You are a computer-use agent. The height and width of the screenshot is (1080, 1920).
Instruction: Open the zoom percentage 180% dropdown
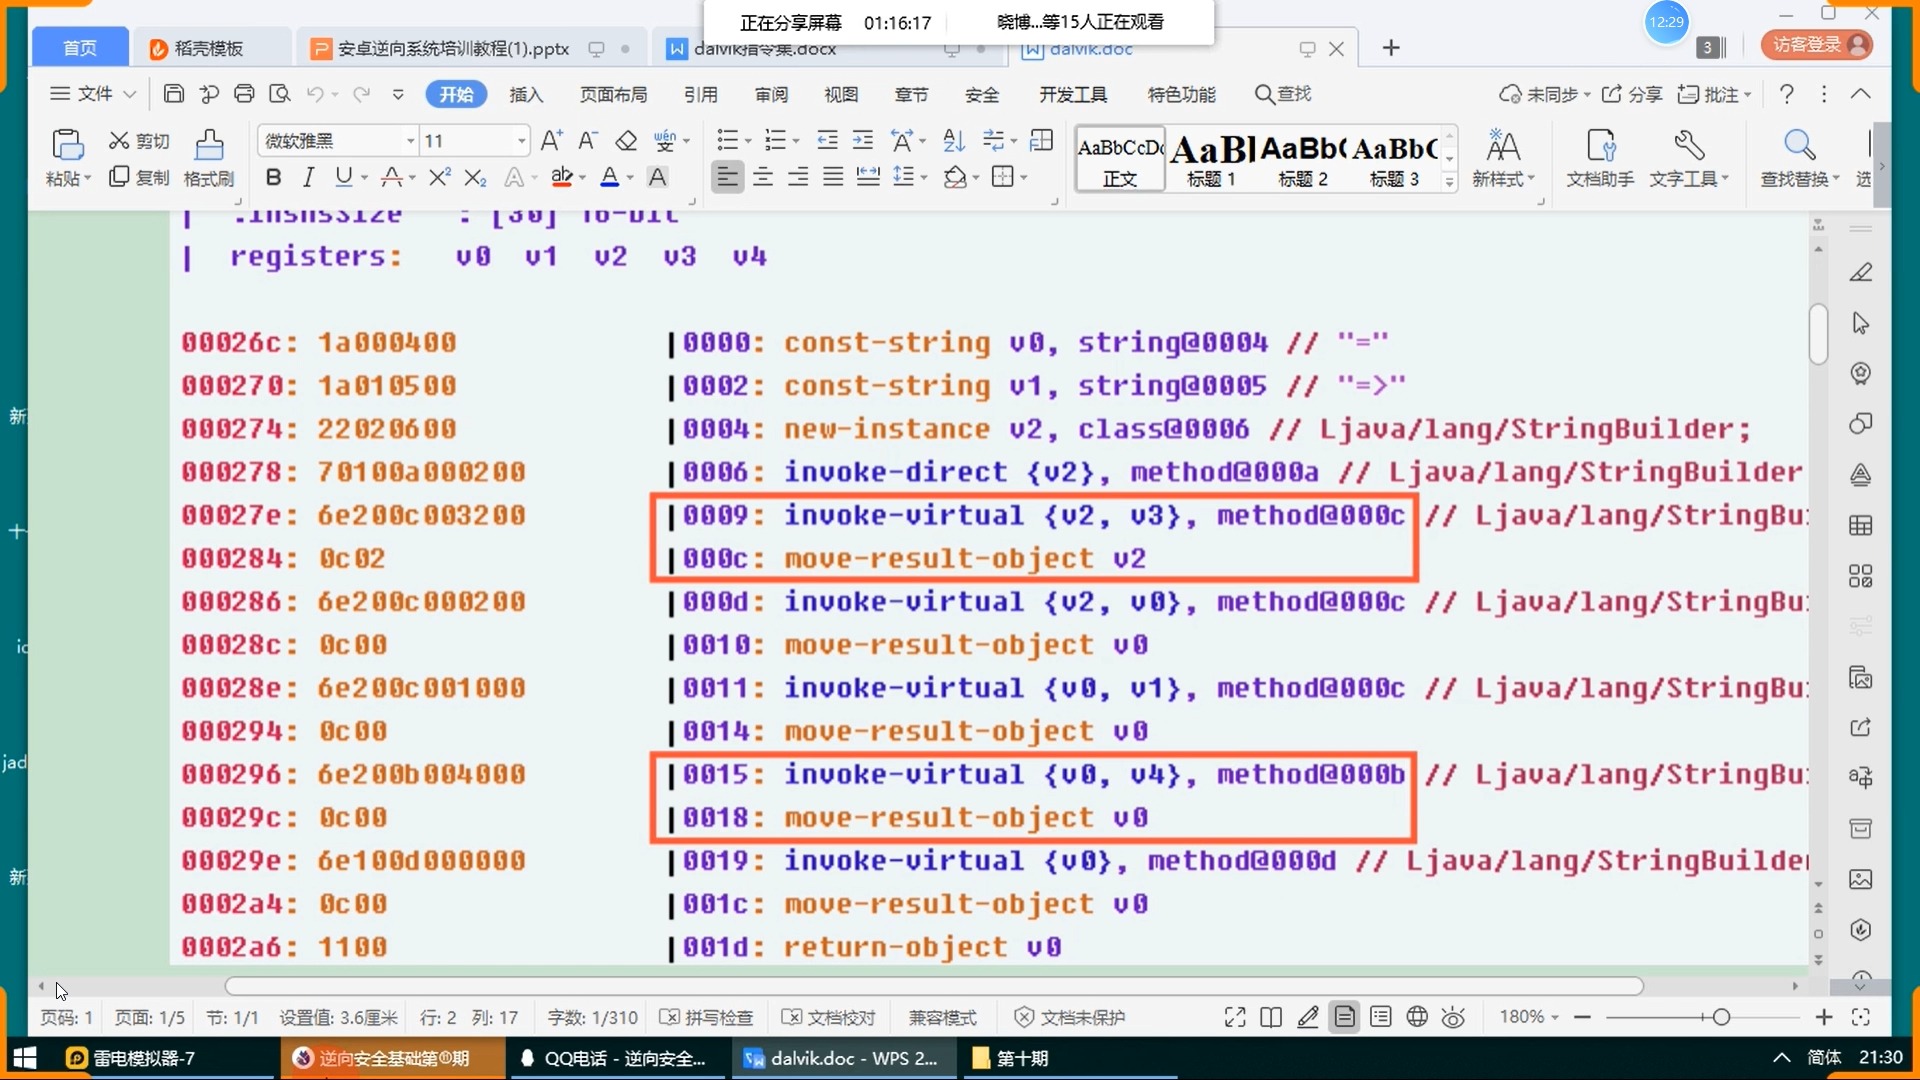(1555, 1017)
